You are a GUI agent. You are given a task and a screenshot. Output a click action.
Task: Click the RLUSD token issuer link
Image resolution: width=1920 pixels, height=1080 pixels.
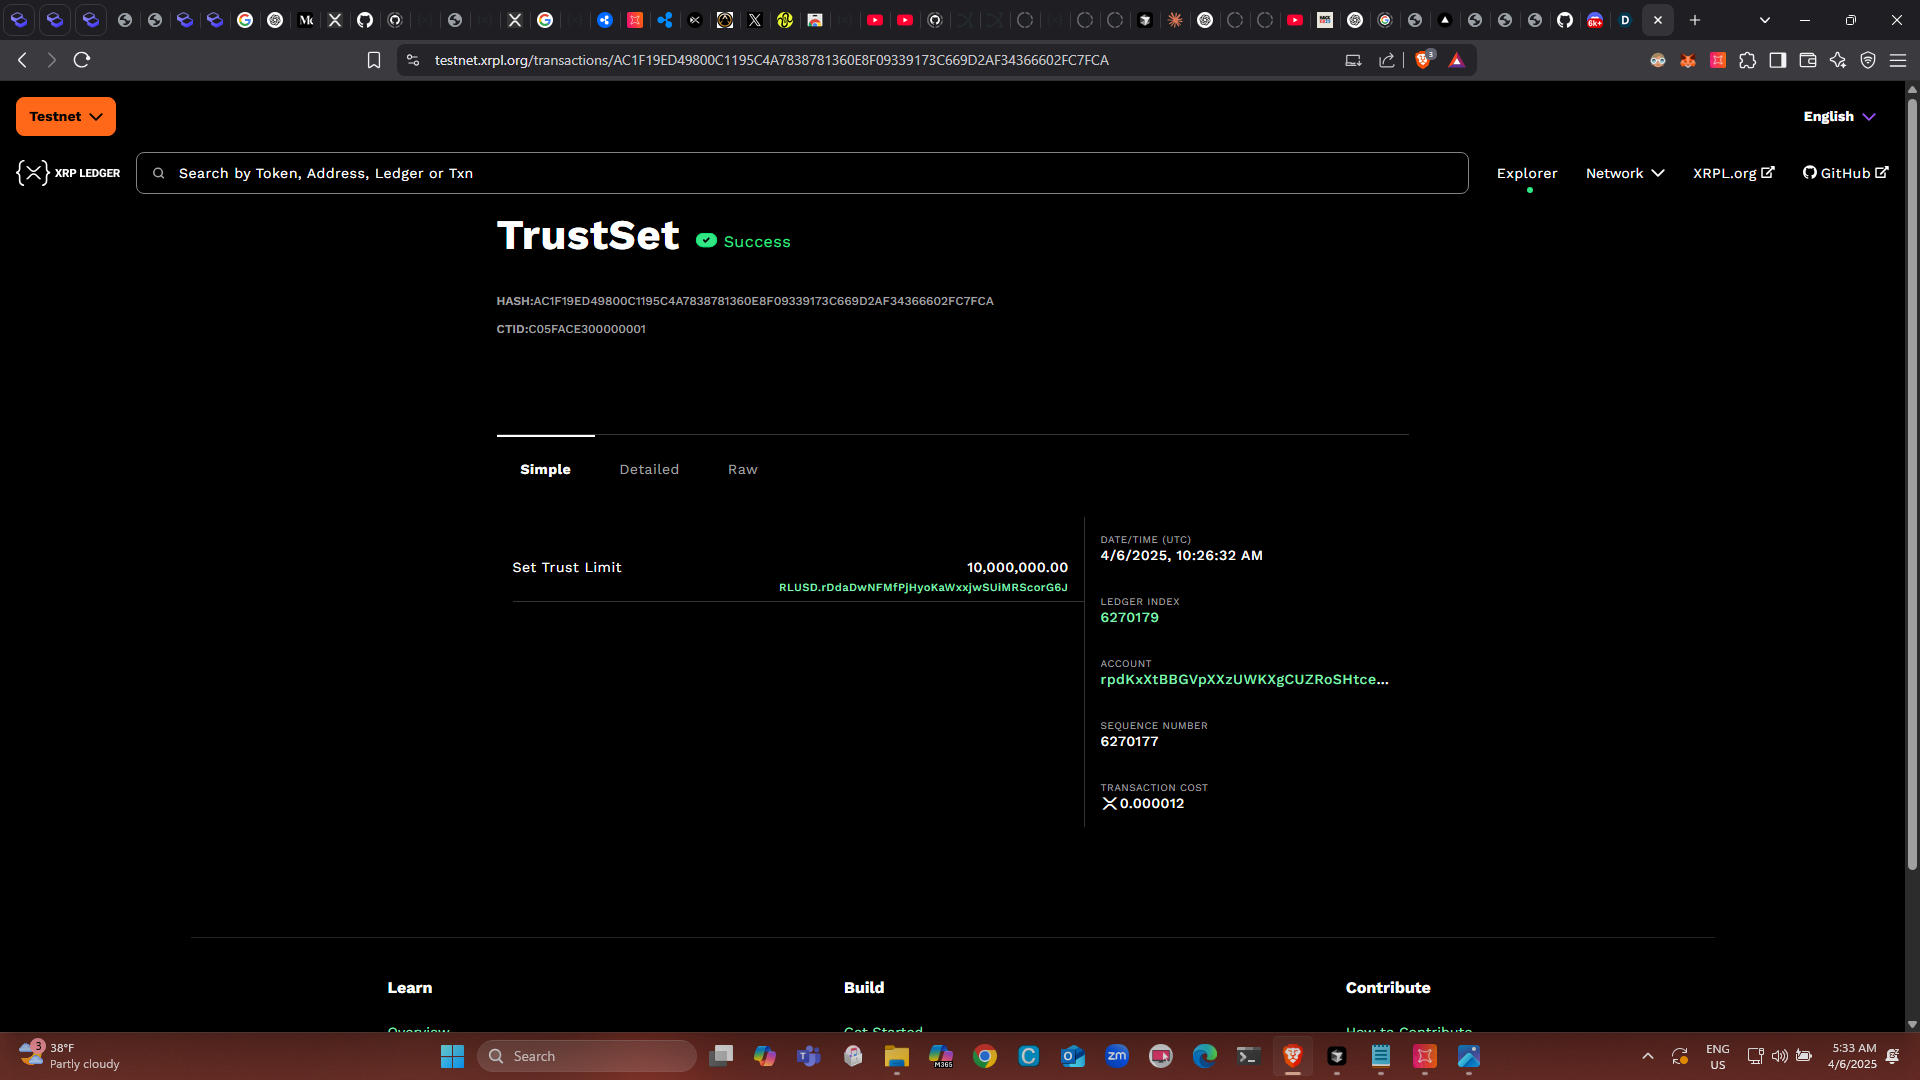[923, 587]
